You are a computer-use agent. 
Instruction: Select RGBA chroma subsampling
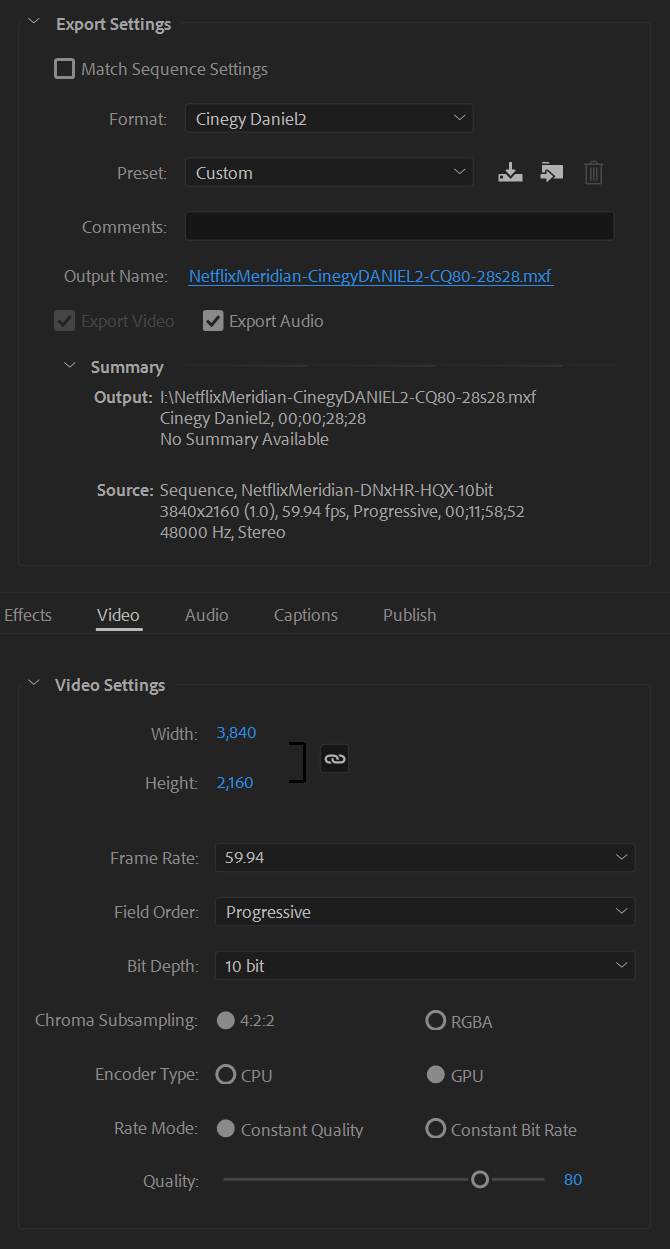[x=435, y=1021]
